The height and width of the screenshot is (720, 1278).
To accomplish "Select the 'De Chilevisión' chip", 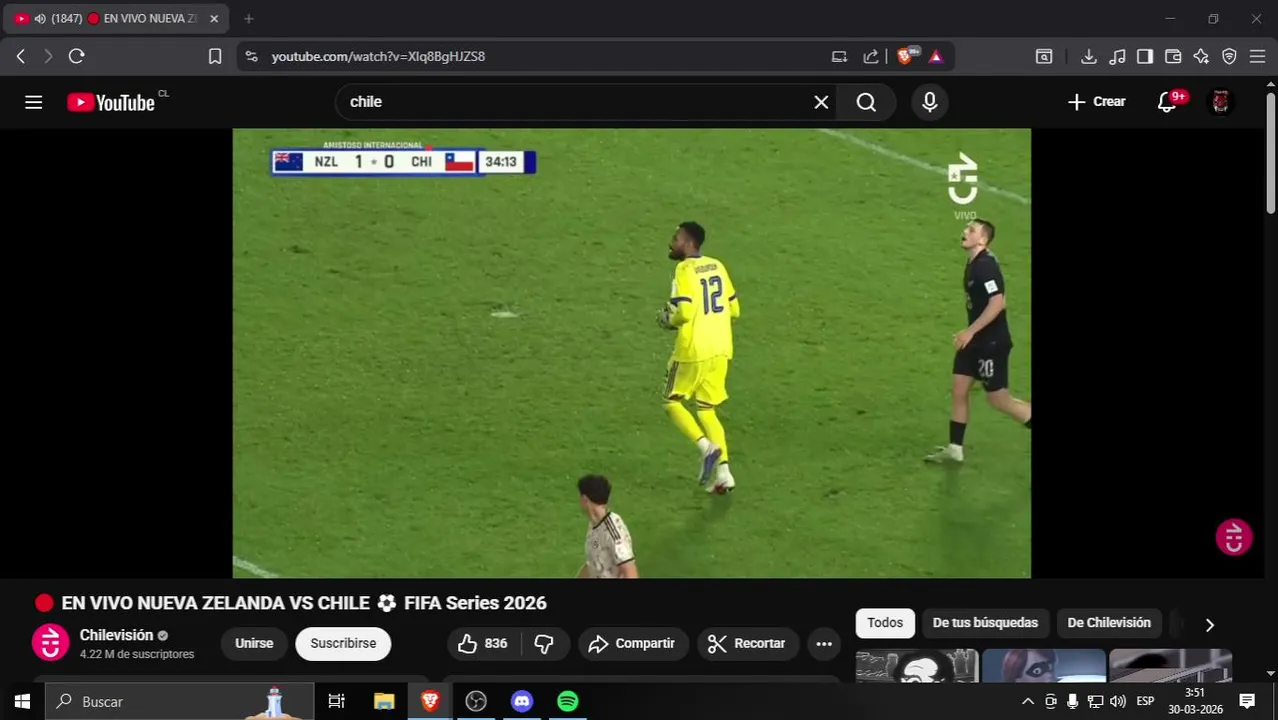I will 1109,622.
